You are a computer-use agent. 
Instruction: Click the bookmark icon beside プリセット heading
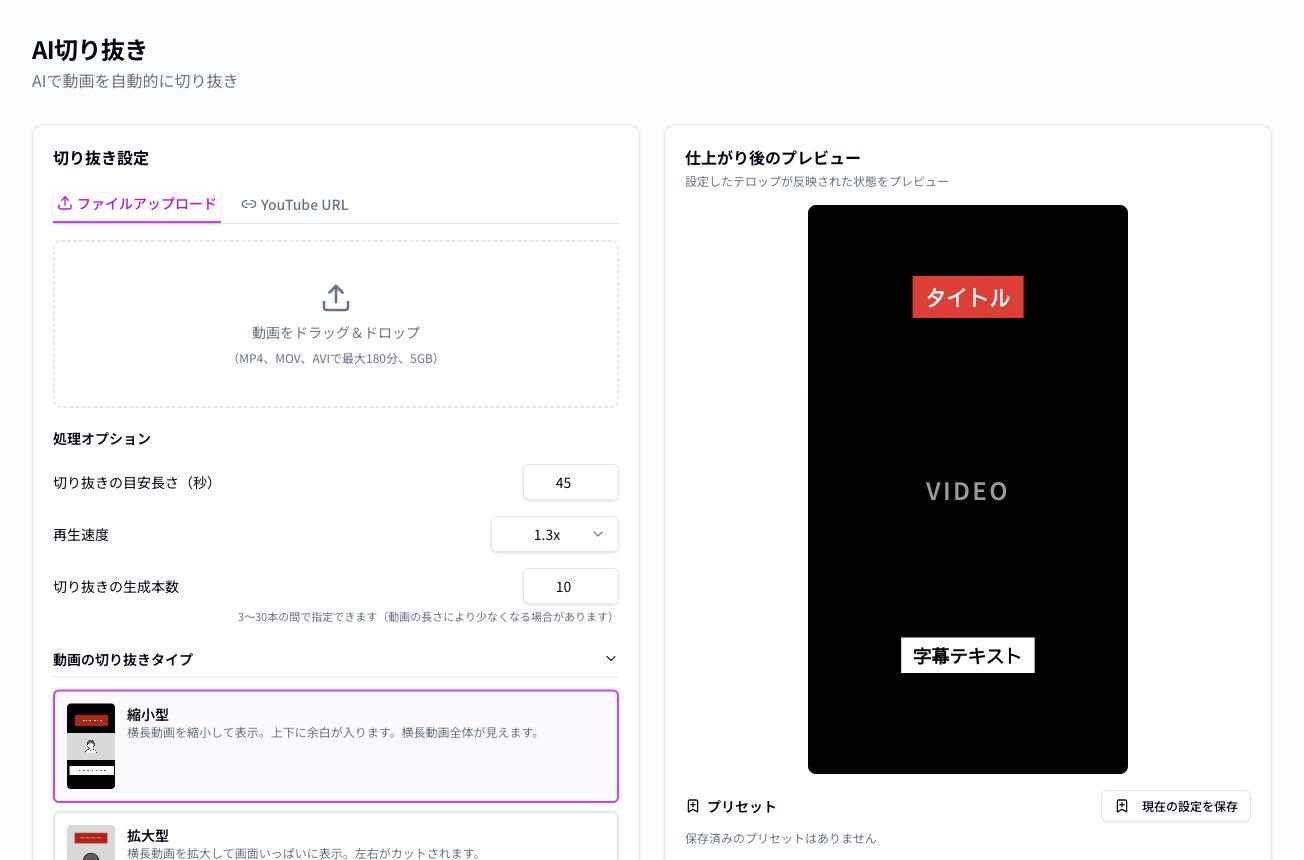[x=693, y=806]
